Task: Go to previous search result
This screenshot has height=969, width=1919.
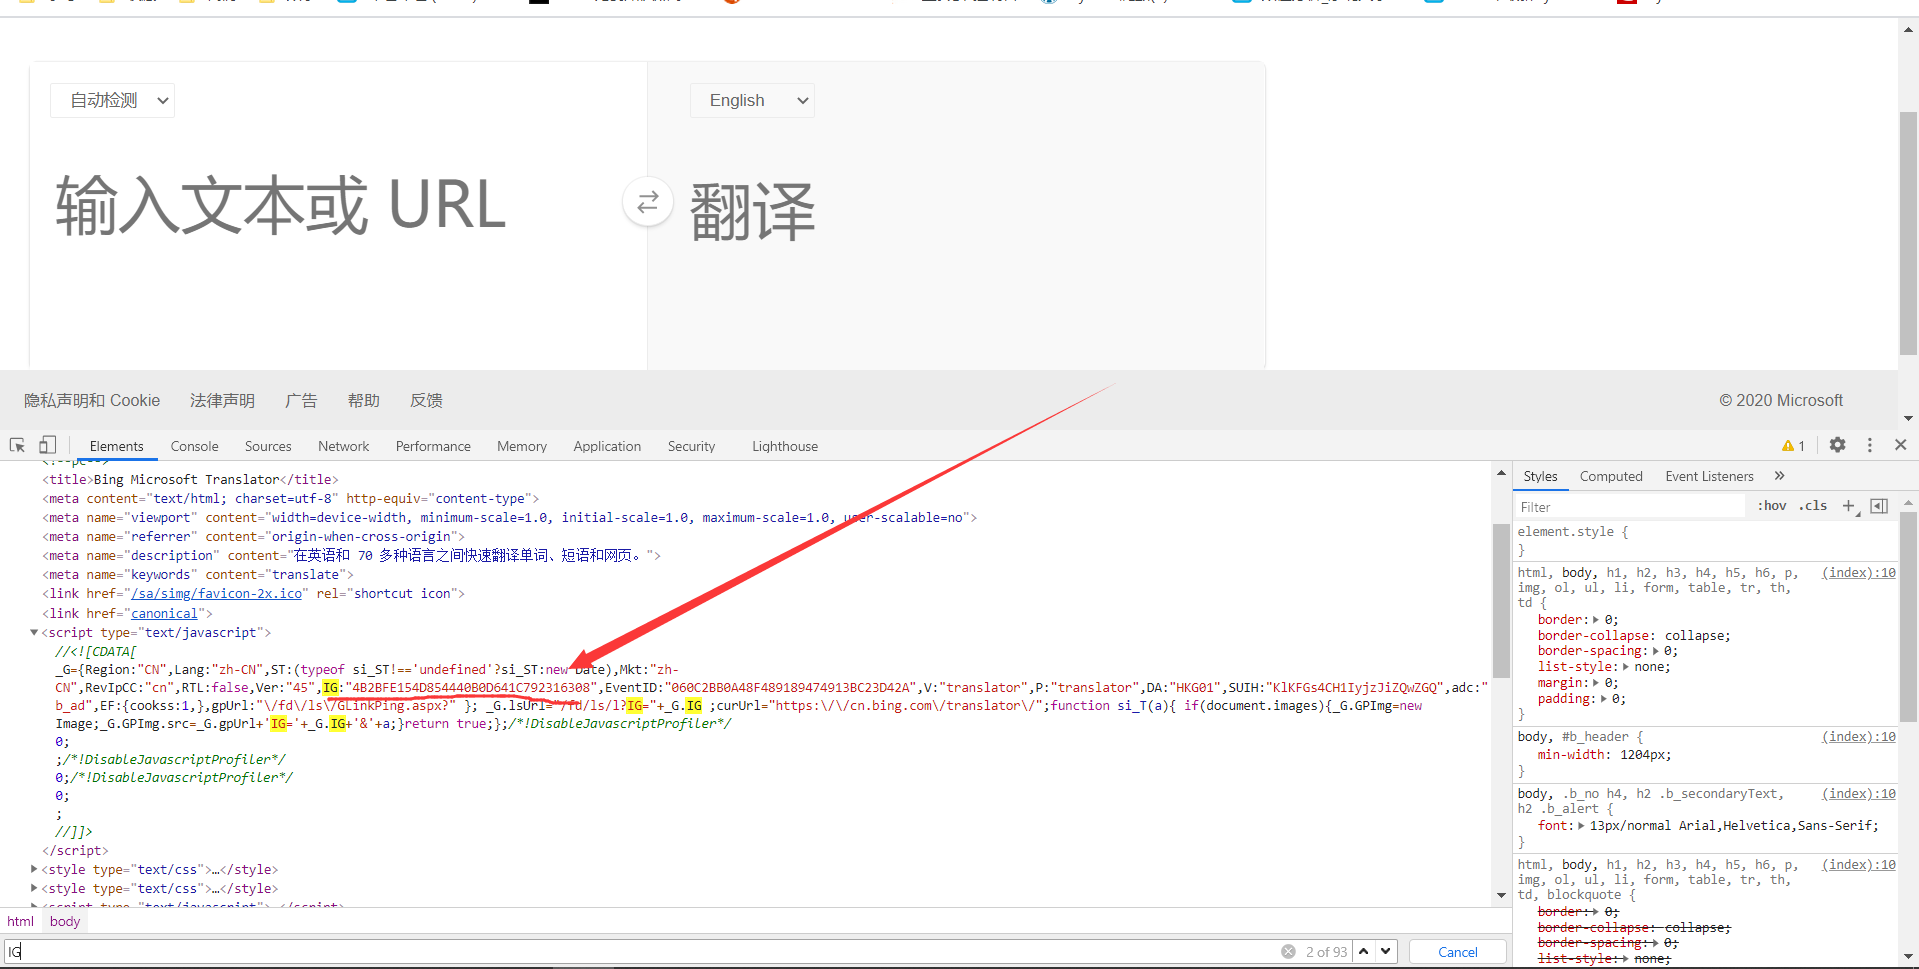Action: [1363, 951]
